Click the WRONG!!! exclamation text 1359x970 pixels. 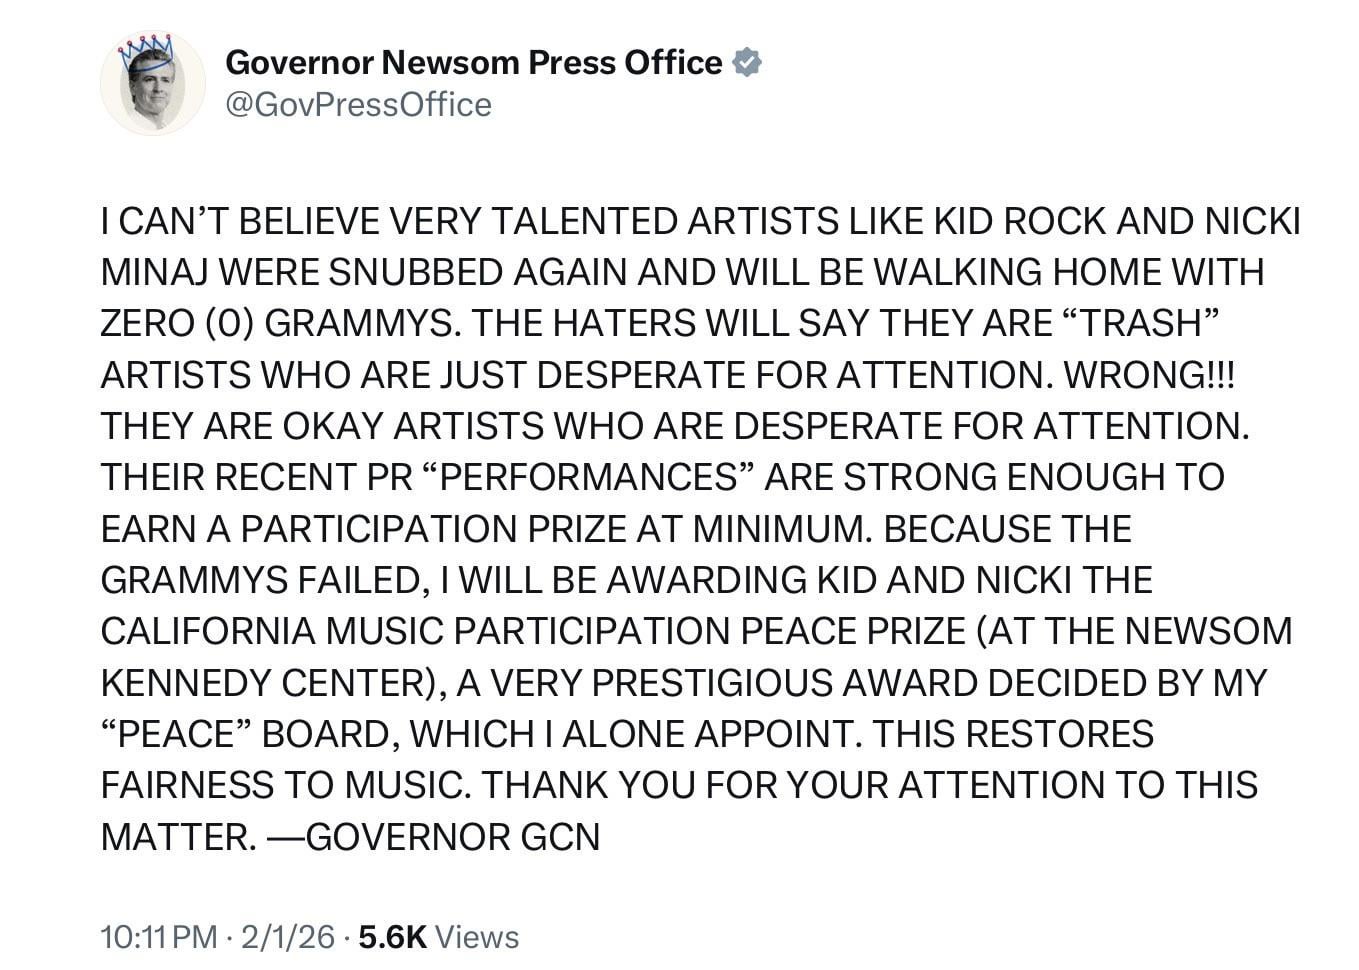1149,375
